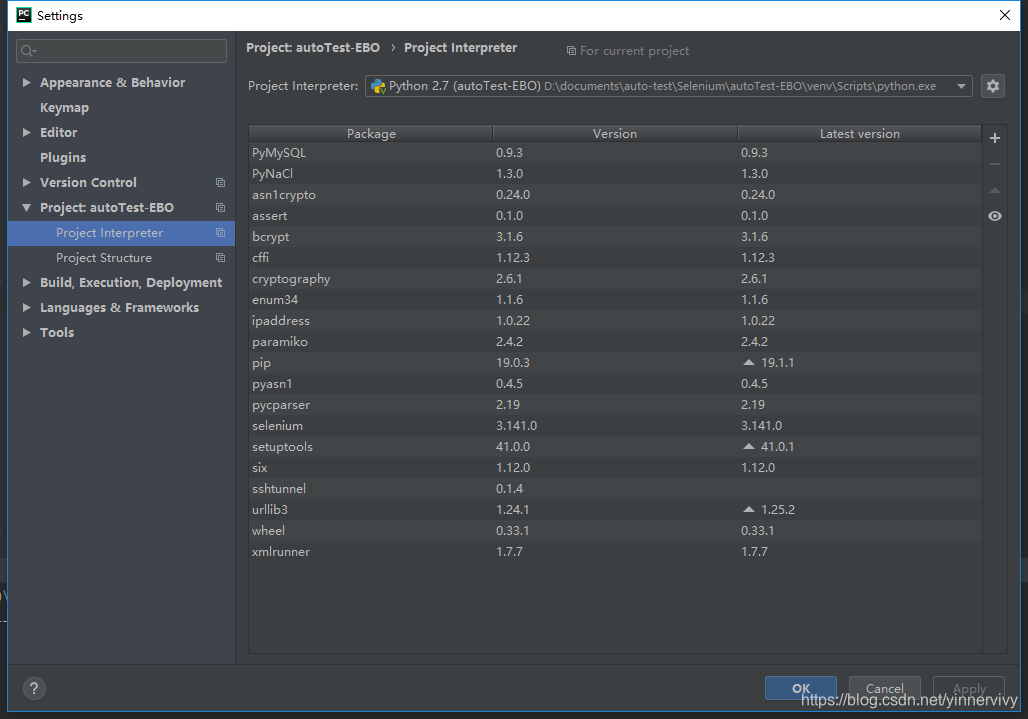The width and height of the screenshot is (1028, 719).
Task: Click the settings search field
Action: coord(121,50)
